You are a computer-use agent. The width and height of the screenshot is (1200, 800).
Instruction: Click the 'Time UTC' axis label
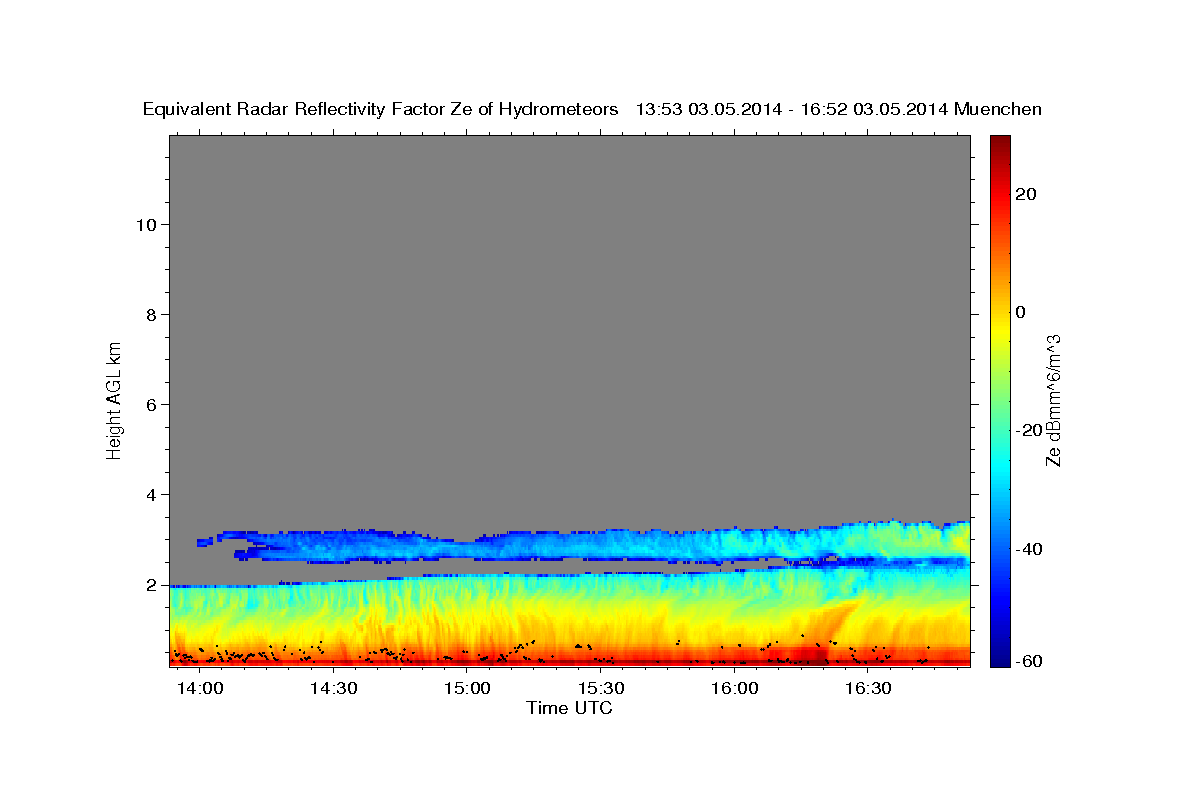coord(569,708)
